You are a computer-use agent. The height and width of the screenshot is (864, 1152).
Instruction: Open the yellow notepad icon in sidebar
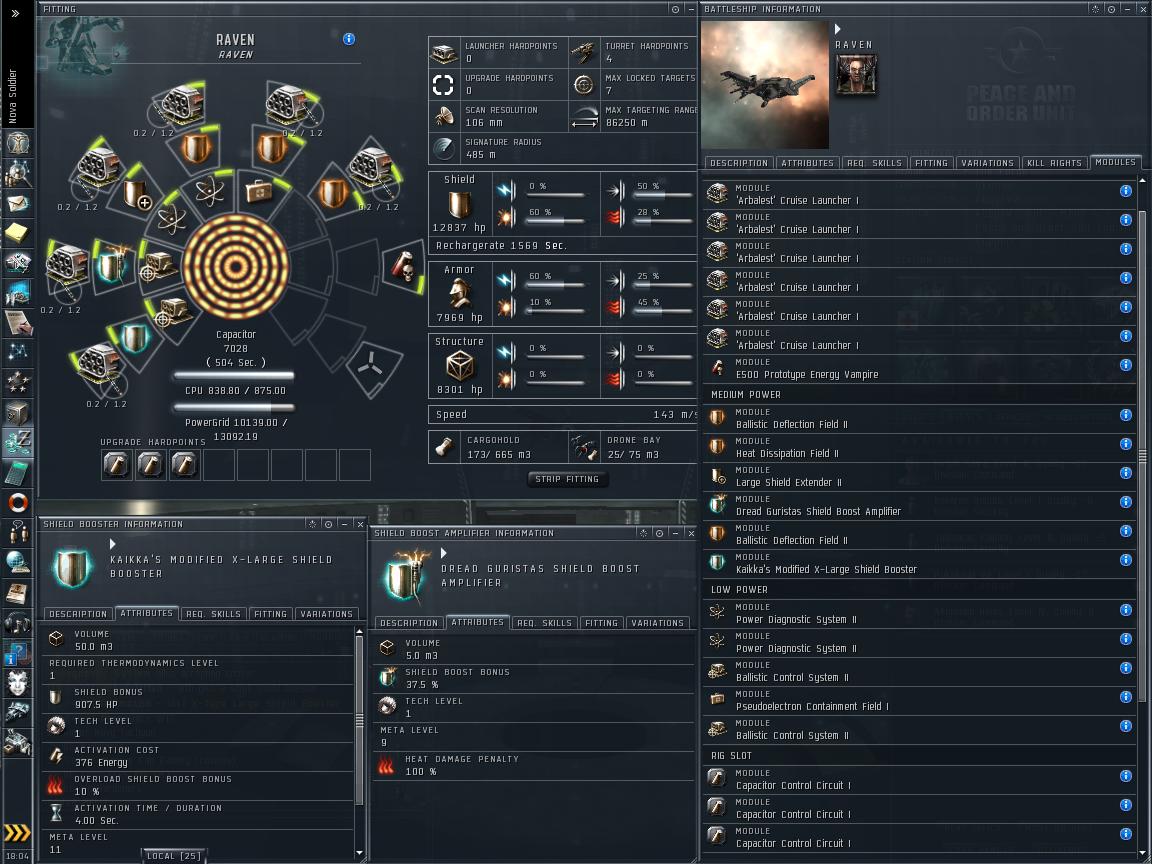coord(17,233)
